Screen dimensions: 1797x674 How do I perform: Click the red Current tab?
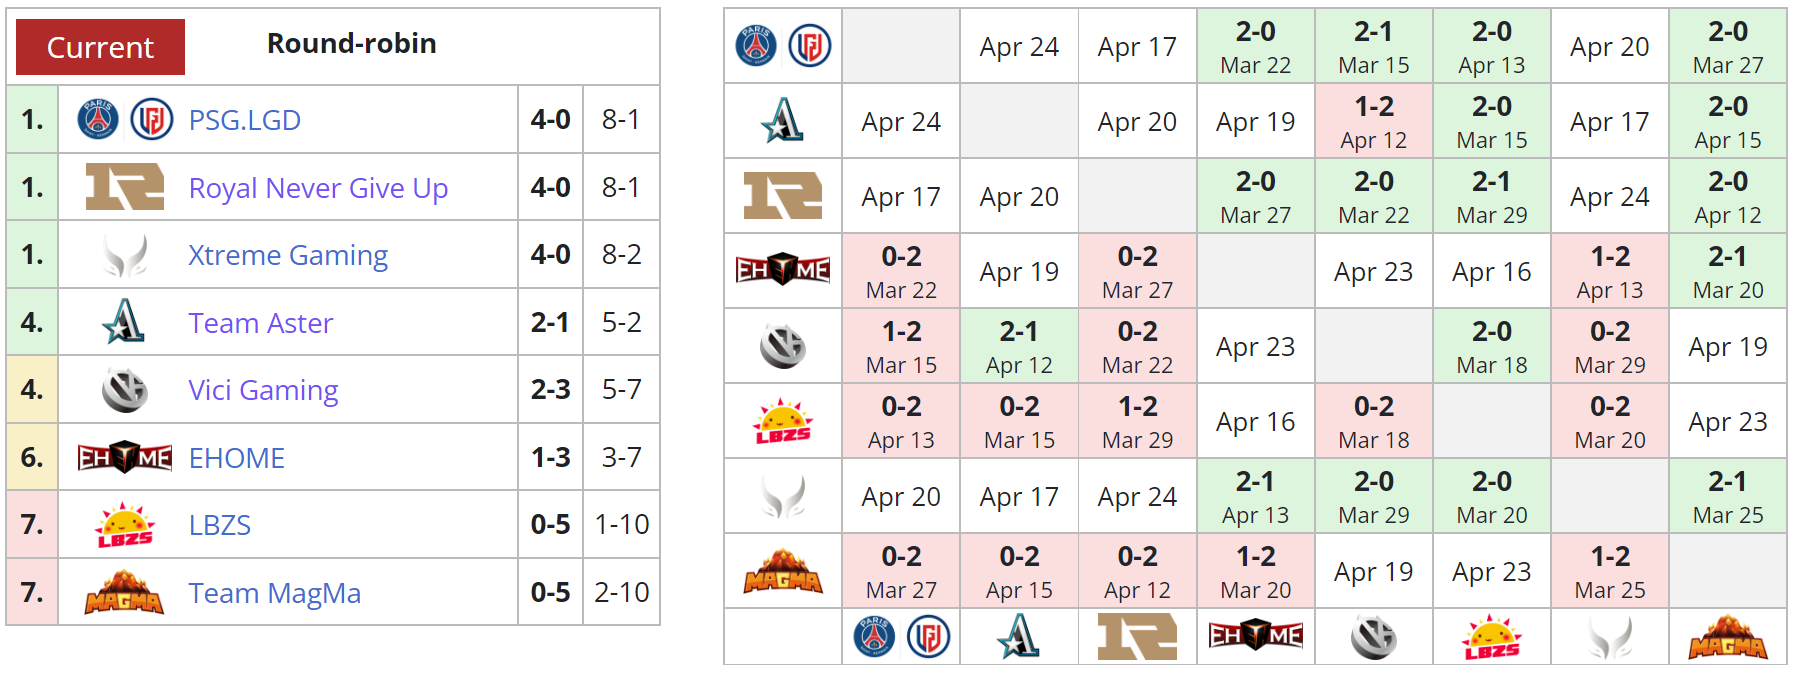[100, 47]
